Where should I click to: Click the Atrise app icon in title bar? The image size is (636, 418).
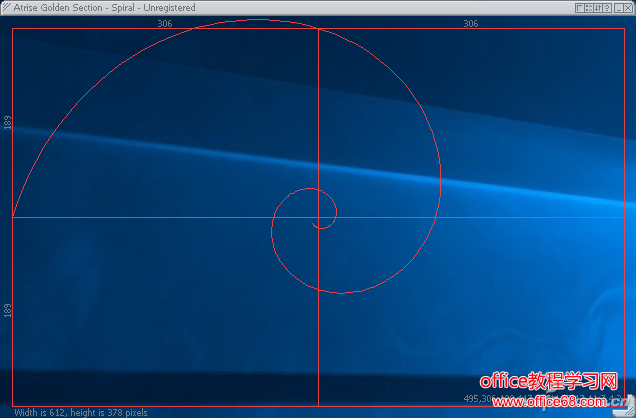pyautogui.click(x=6, y=7)
